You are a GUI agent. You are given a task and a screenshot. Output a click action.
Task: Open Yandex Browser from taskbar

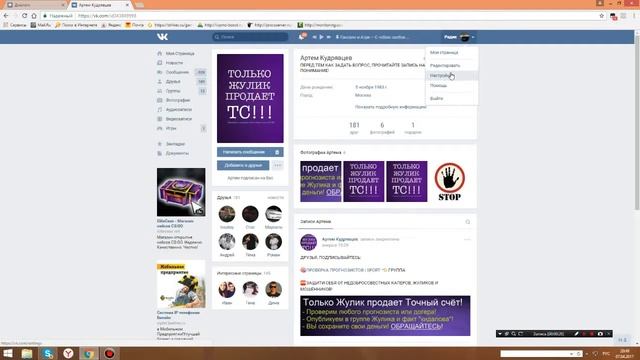(68, 353)
